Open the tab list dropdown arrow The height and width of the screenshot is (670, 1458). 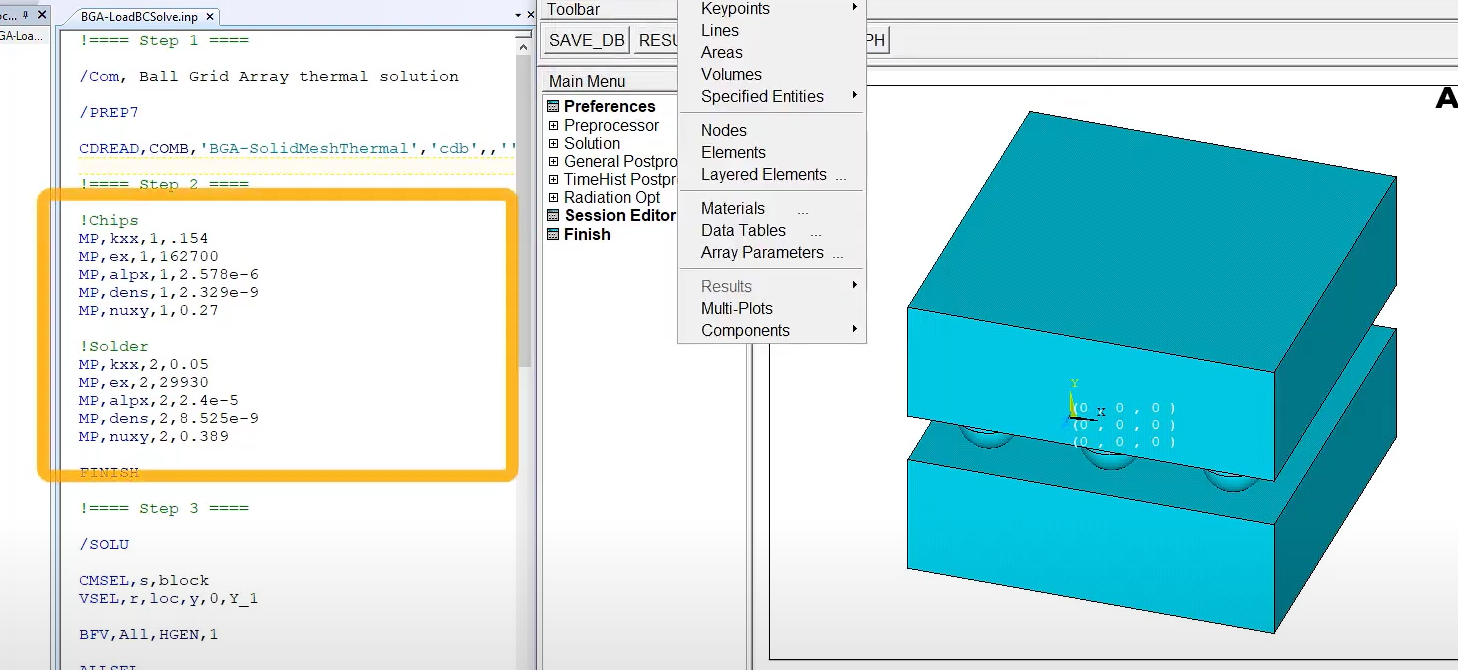click(x=517, y=16)
